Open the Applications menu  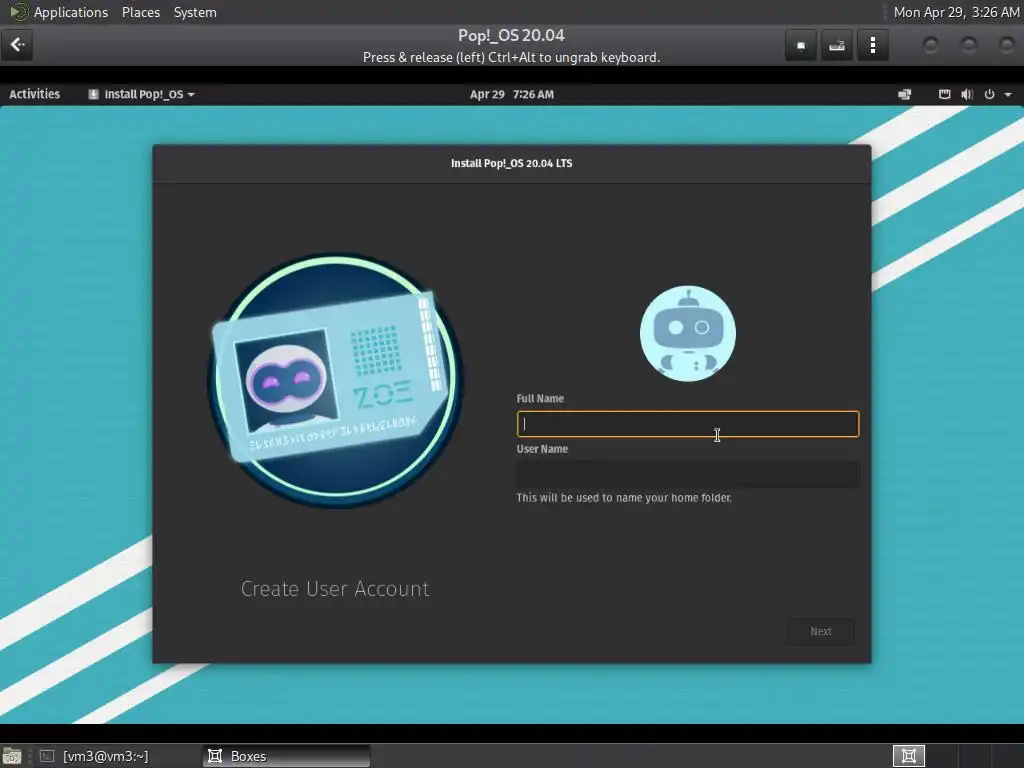point(71,12)
